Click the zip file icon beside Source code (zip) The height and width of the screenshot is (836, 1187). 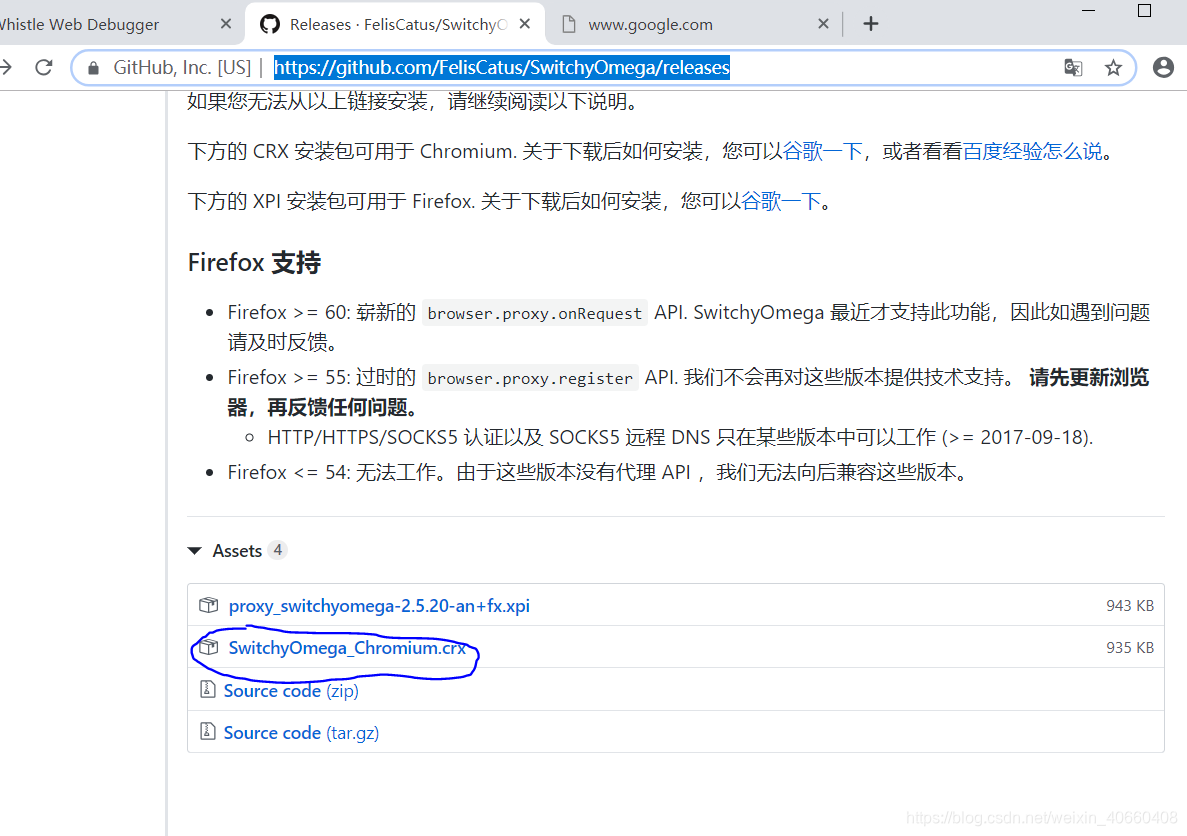pyautogui.click(x=207, y=689)
